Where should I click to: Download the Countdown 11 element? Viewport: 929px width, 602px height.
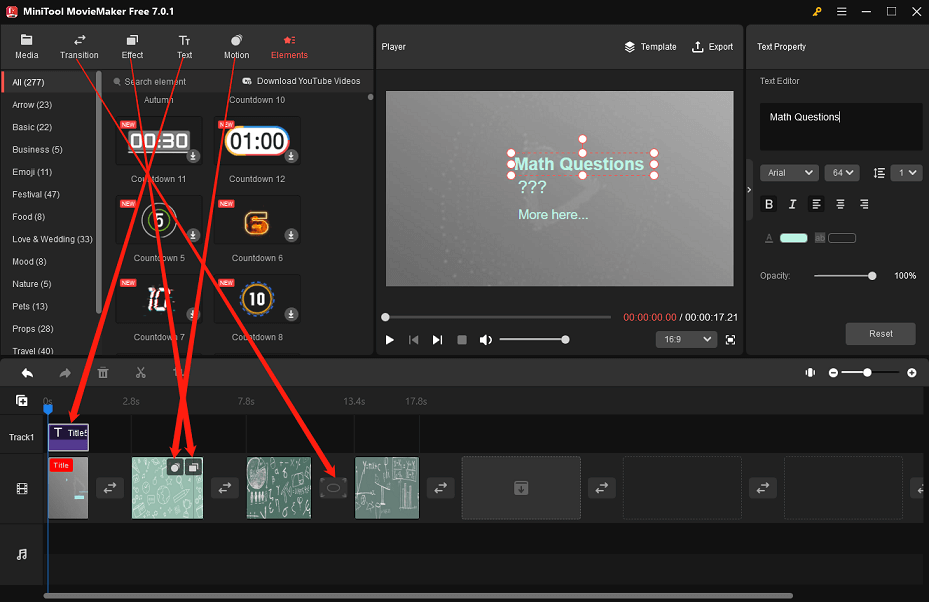193,156
